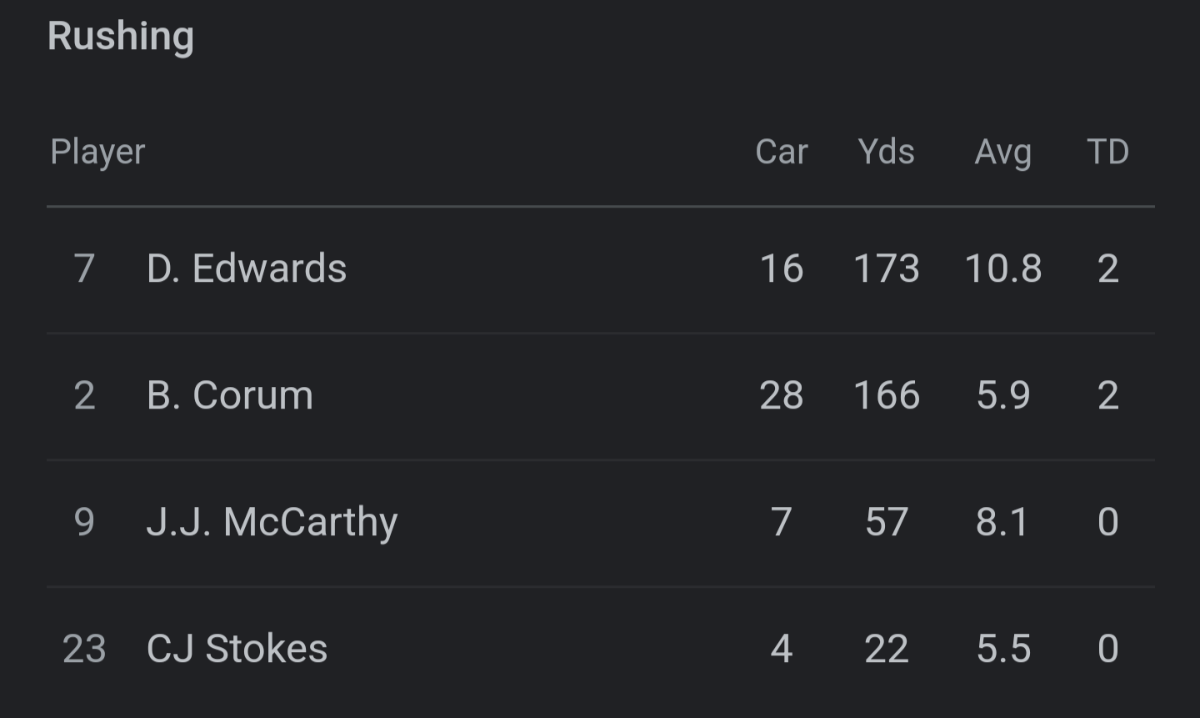Click J.J. McCarthy's 57 yards value

(x=886, y=523)
